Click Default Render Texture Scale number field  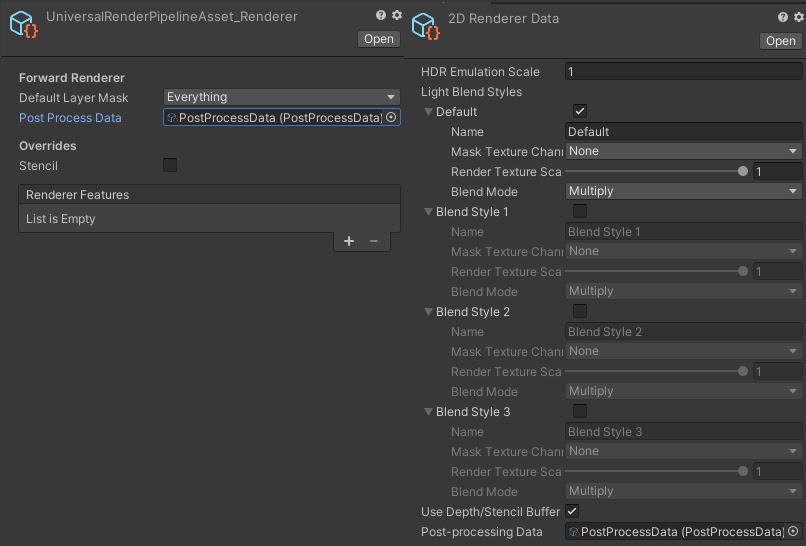[778, 171]
